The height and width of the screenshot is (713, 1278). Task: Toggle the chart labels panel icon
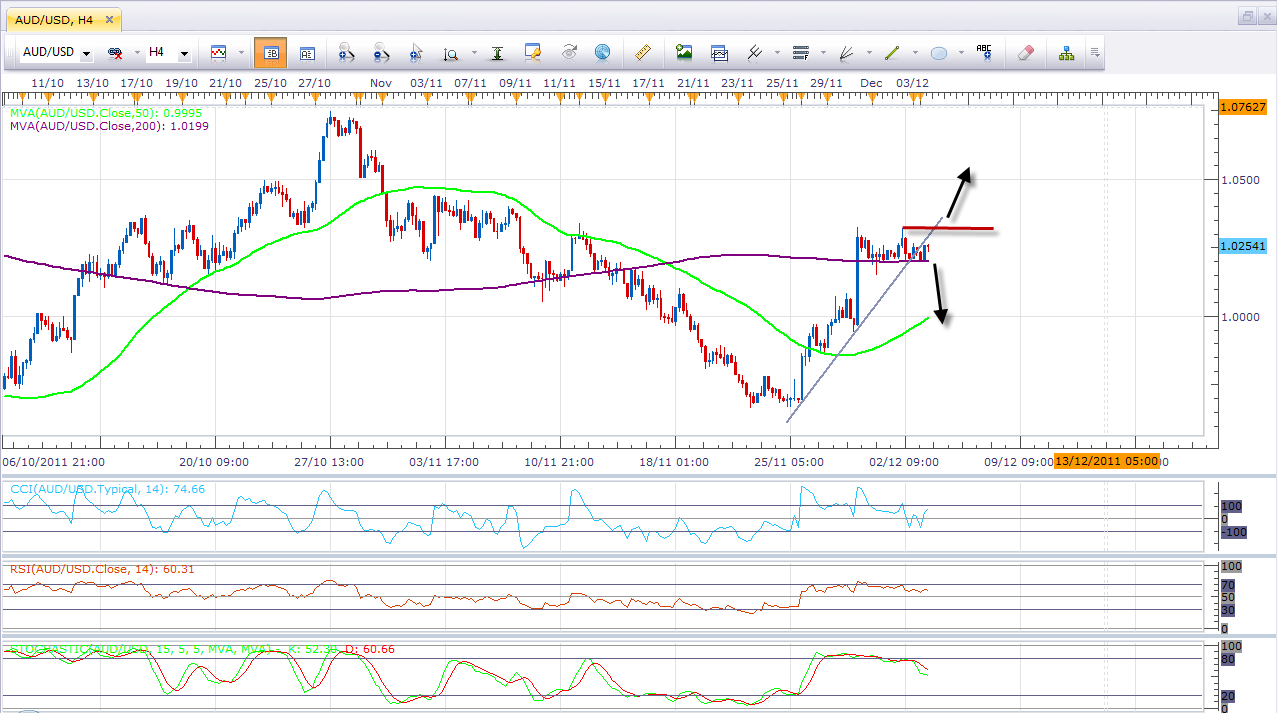click(x=307, y=53)
